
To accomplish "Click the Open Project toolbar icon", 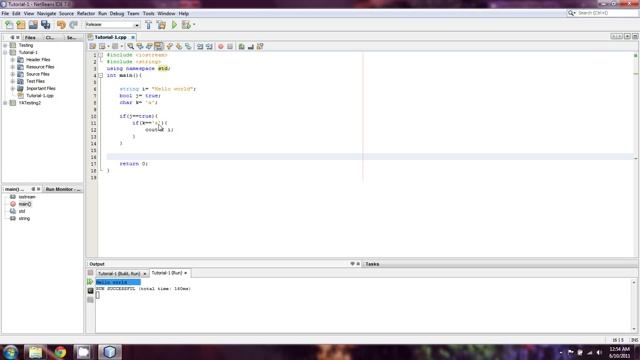I will tap(33, 25).
